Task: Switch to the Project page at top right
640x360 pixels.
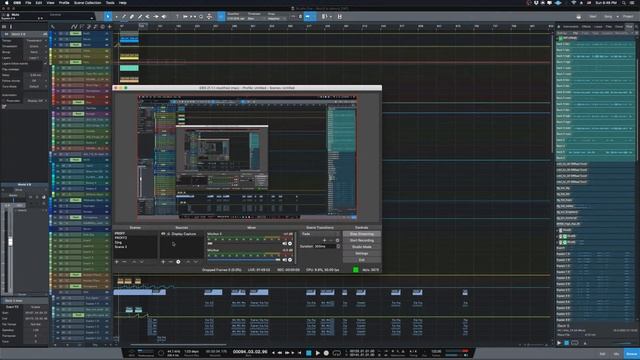Action: (x=628, y=17)
